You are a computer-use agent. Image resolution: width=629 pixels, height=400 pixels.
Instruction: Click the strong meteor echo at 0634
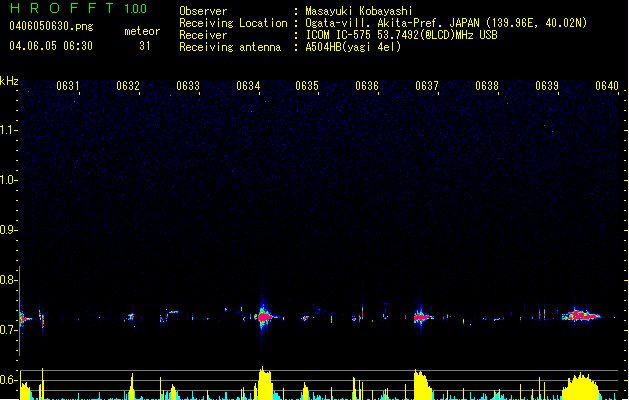coord(264,317)
